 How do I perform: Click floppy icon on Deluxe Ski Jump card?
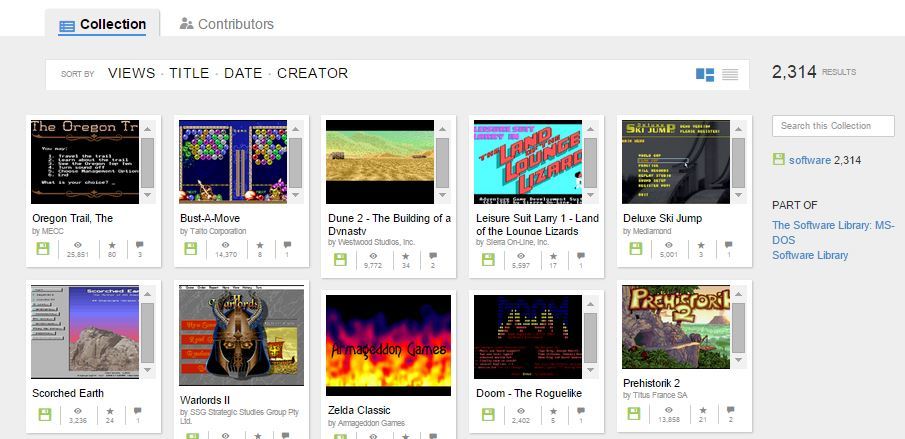[x=635, y=249]
